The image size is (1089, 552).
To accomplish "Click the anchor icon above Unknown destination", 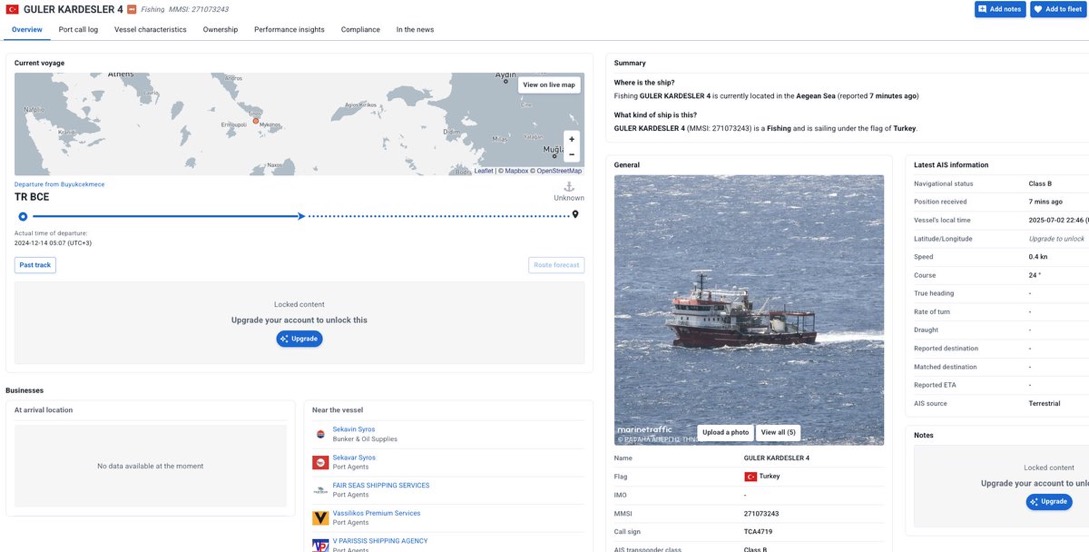I will pyautogui.click(x=569, y=187).
